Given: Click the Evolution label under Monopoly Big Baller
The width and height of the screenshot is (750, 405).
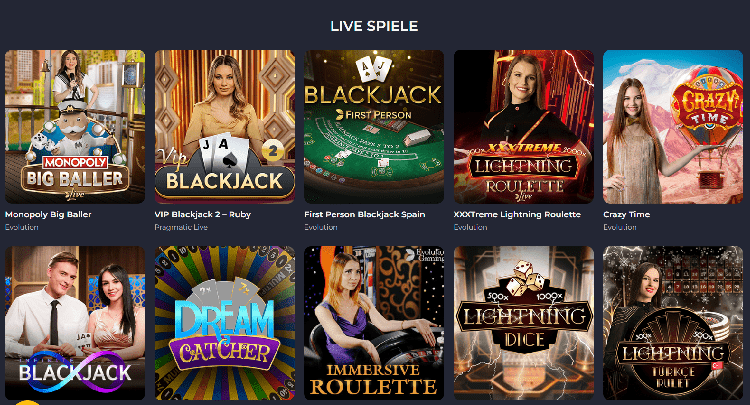Looking at the screenshot, I should click(x=22, y=227).
